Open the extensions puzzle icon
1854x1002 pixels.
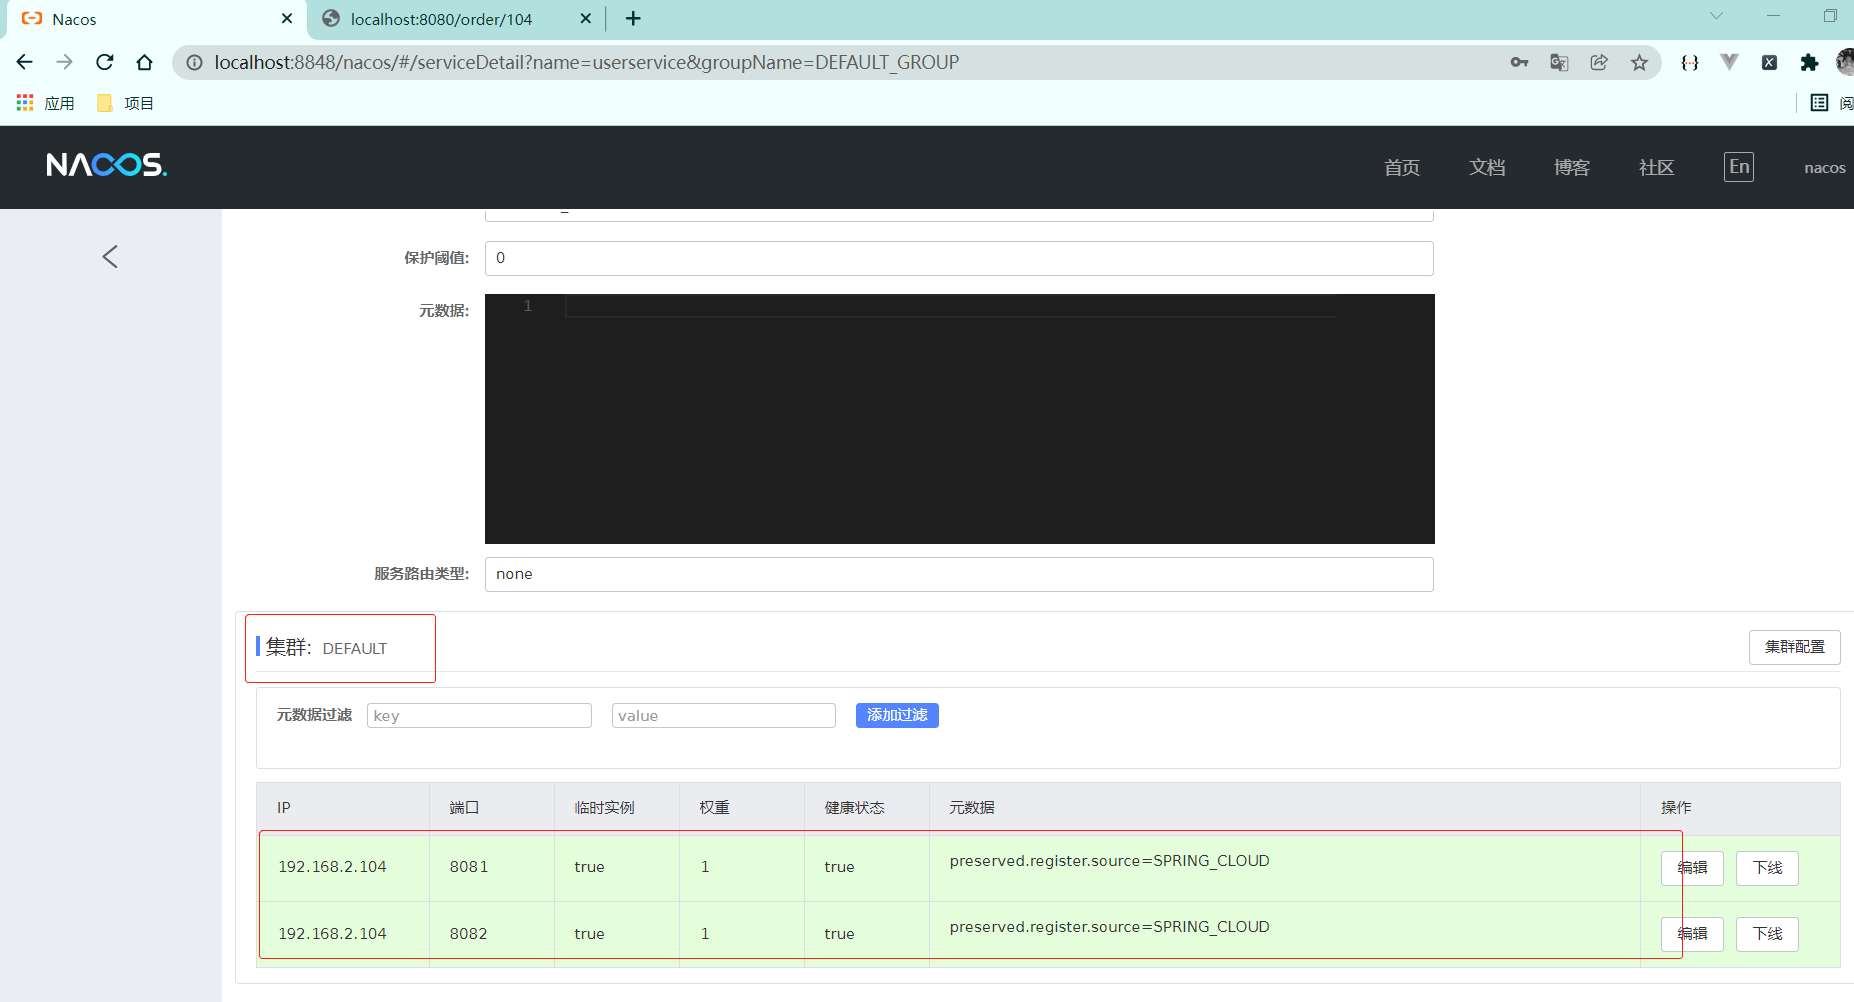click(x=1809, y=62)
